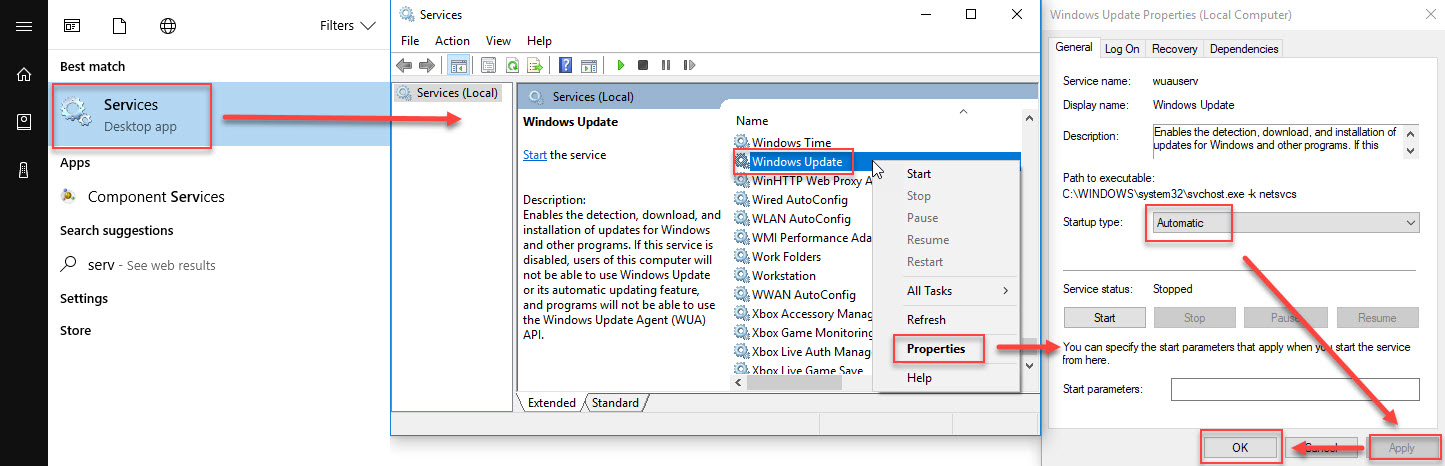Click the Export List toolbar icon
Screen dimensions: 1445x466
coord(535,65)
